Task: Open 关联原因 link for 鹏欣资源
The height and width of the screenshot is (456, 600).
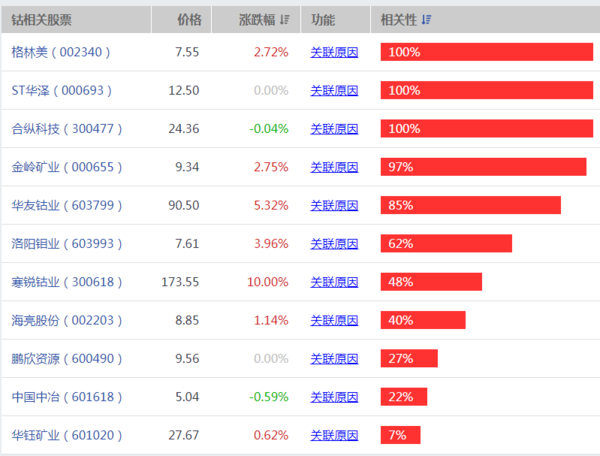Action: [334, 358]
